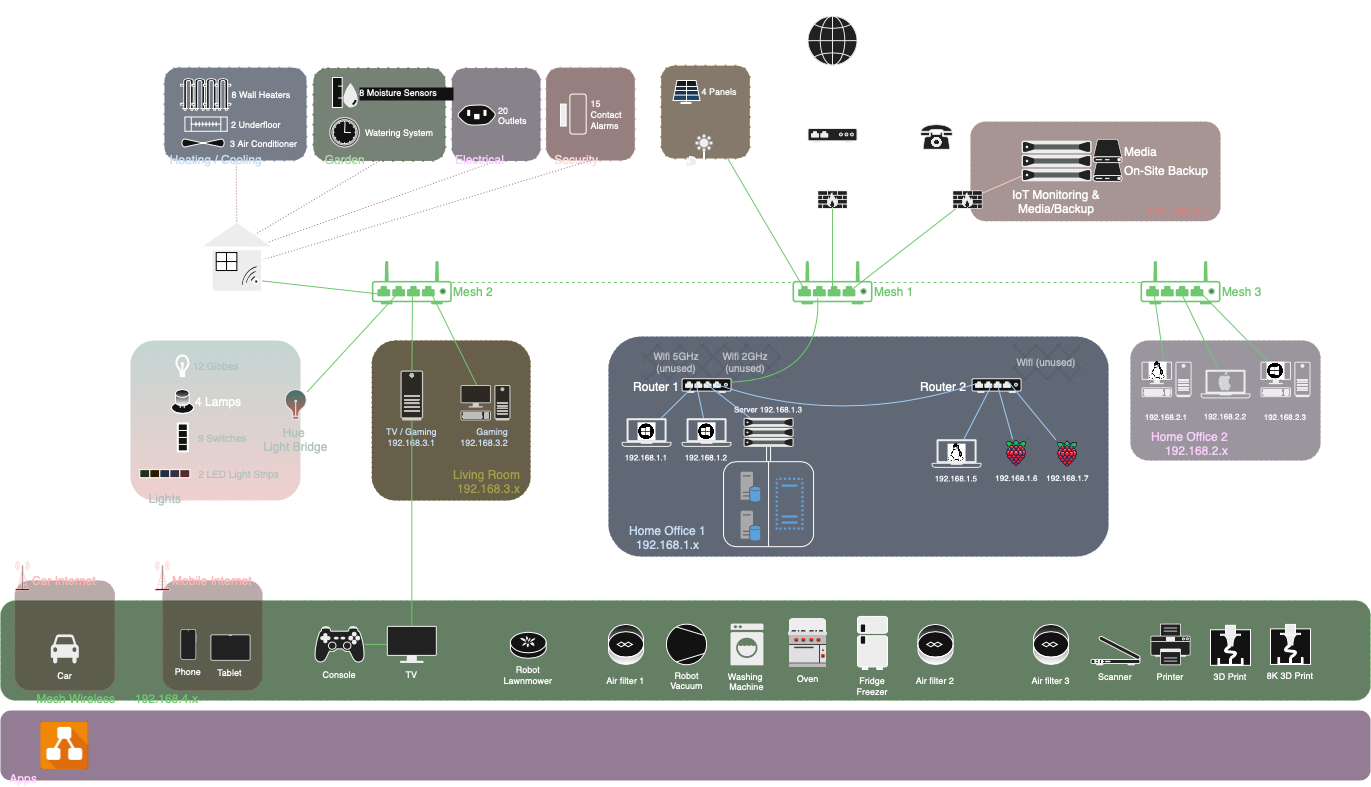
Task: Select the 'Living Room' label text
Action: click(x=486, y=475)
